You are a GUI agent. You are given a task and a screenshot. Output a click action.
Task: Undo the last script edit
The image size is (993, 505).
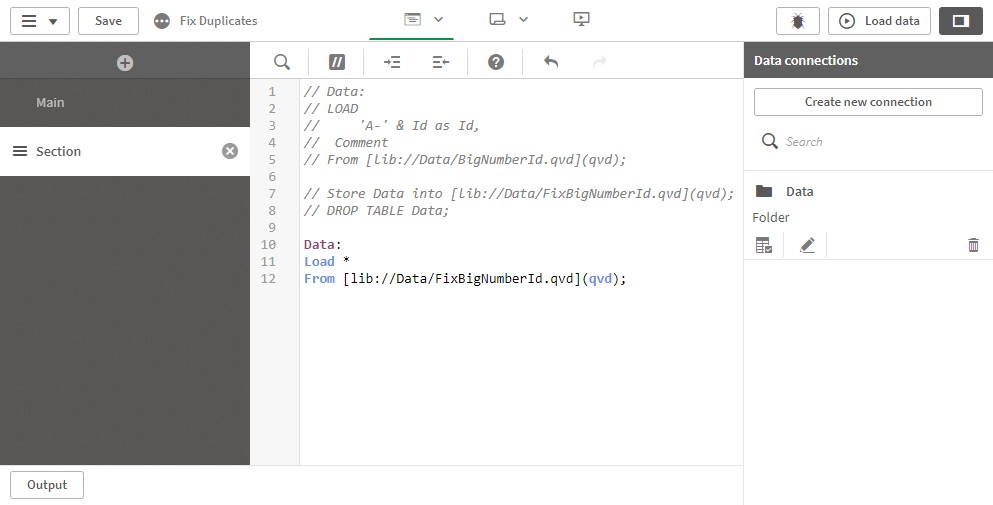pos(551,61)
